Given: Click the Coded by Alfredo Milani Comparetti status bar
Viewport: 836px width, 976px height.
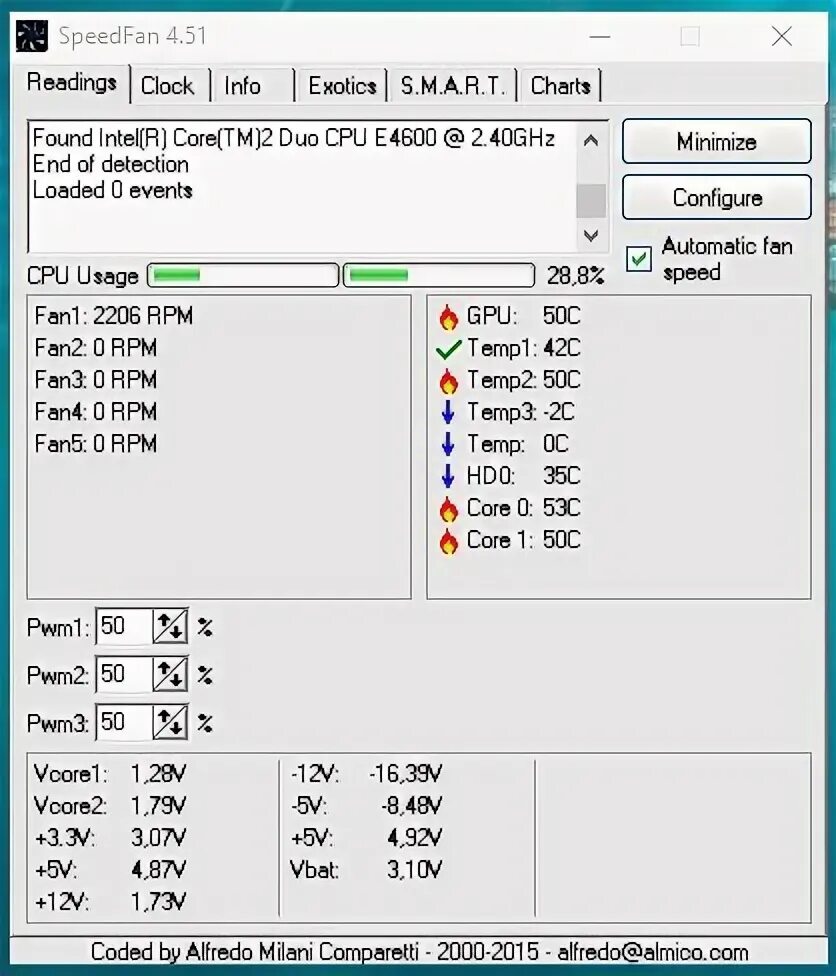Looking at the screenshot, I should [419, 952].
